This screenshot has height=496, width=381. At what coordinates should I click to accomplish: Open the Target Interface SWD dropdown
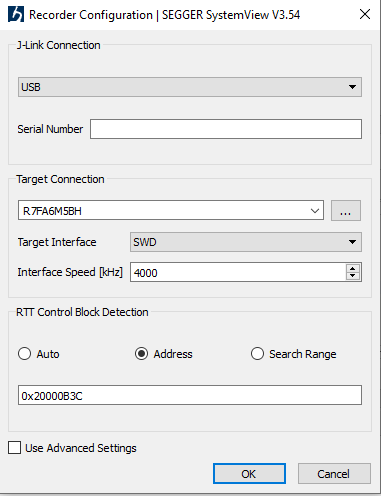246,242
